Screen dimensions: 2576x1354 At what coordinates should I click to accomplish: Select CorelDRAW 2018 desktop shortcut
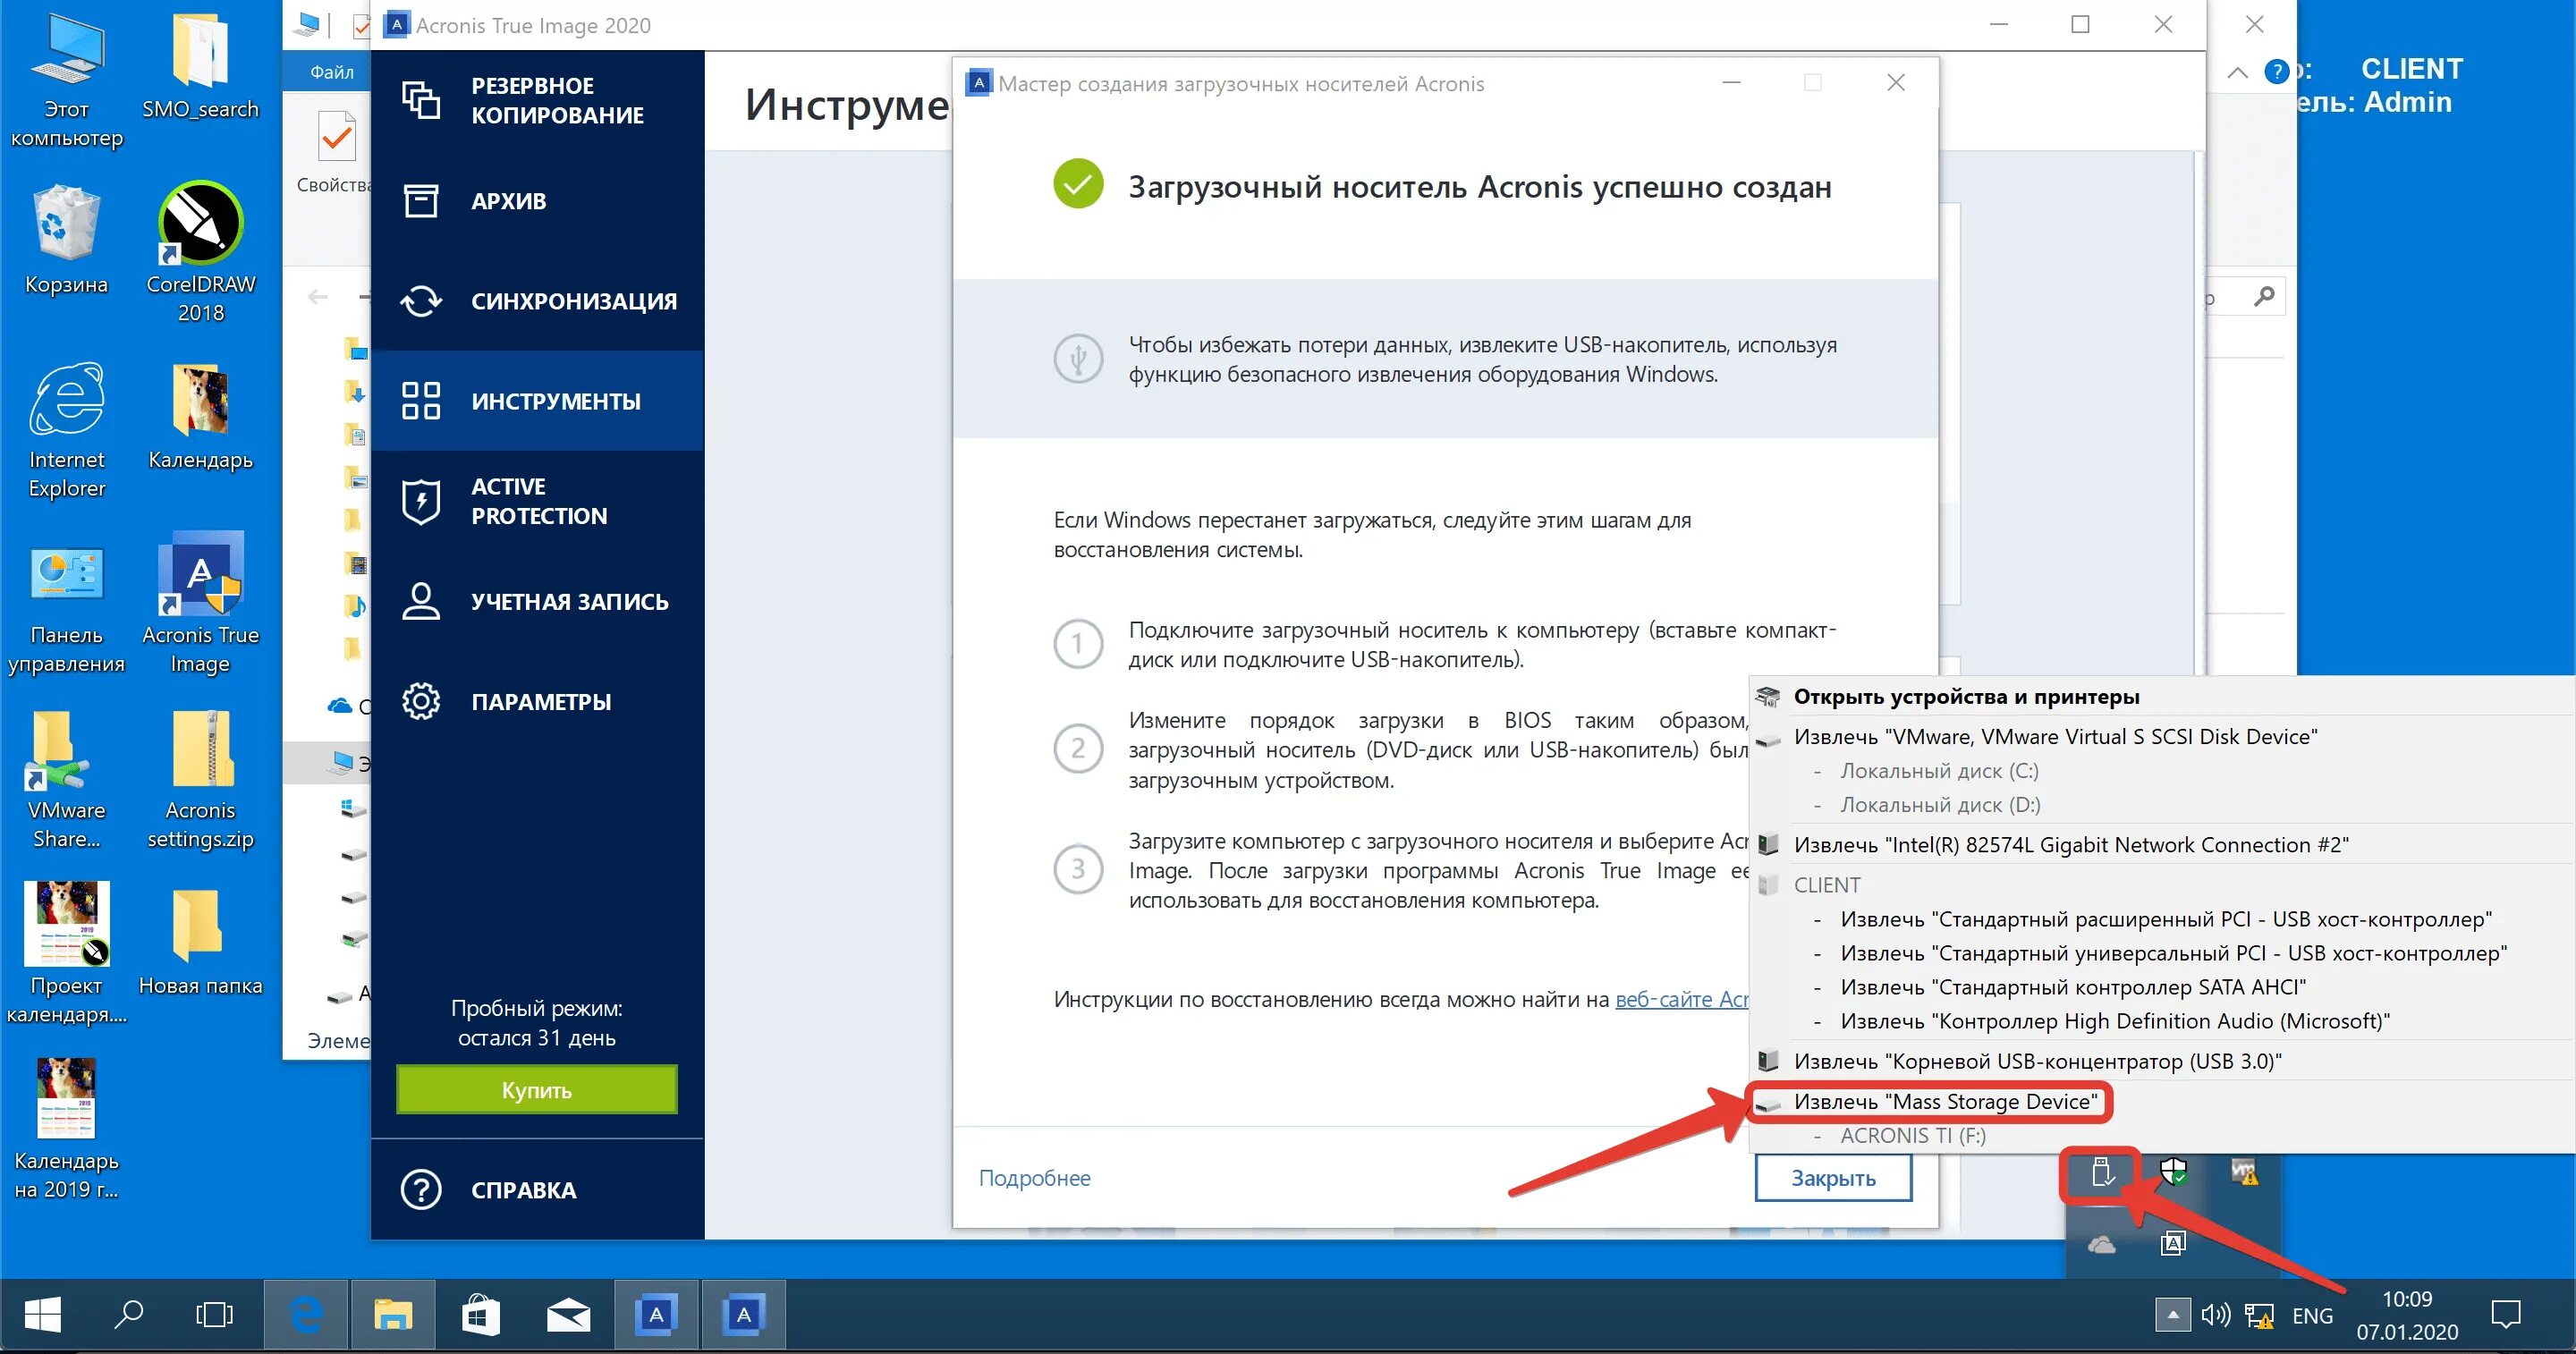(x=200, y=252)
